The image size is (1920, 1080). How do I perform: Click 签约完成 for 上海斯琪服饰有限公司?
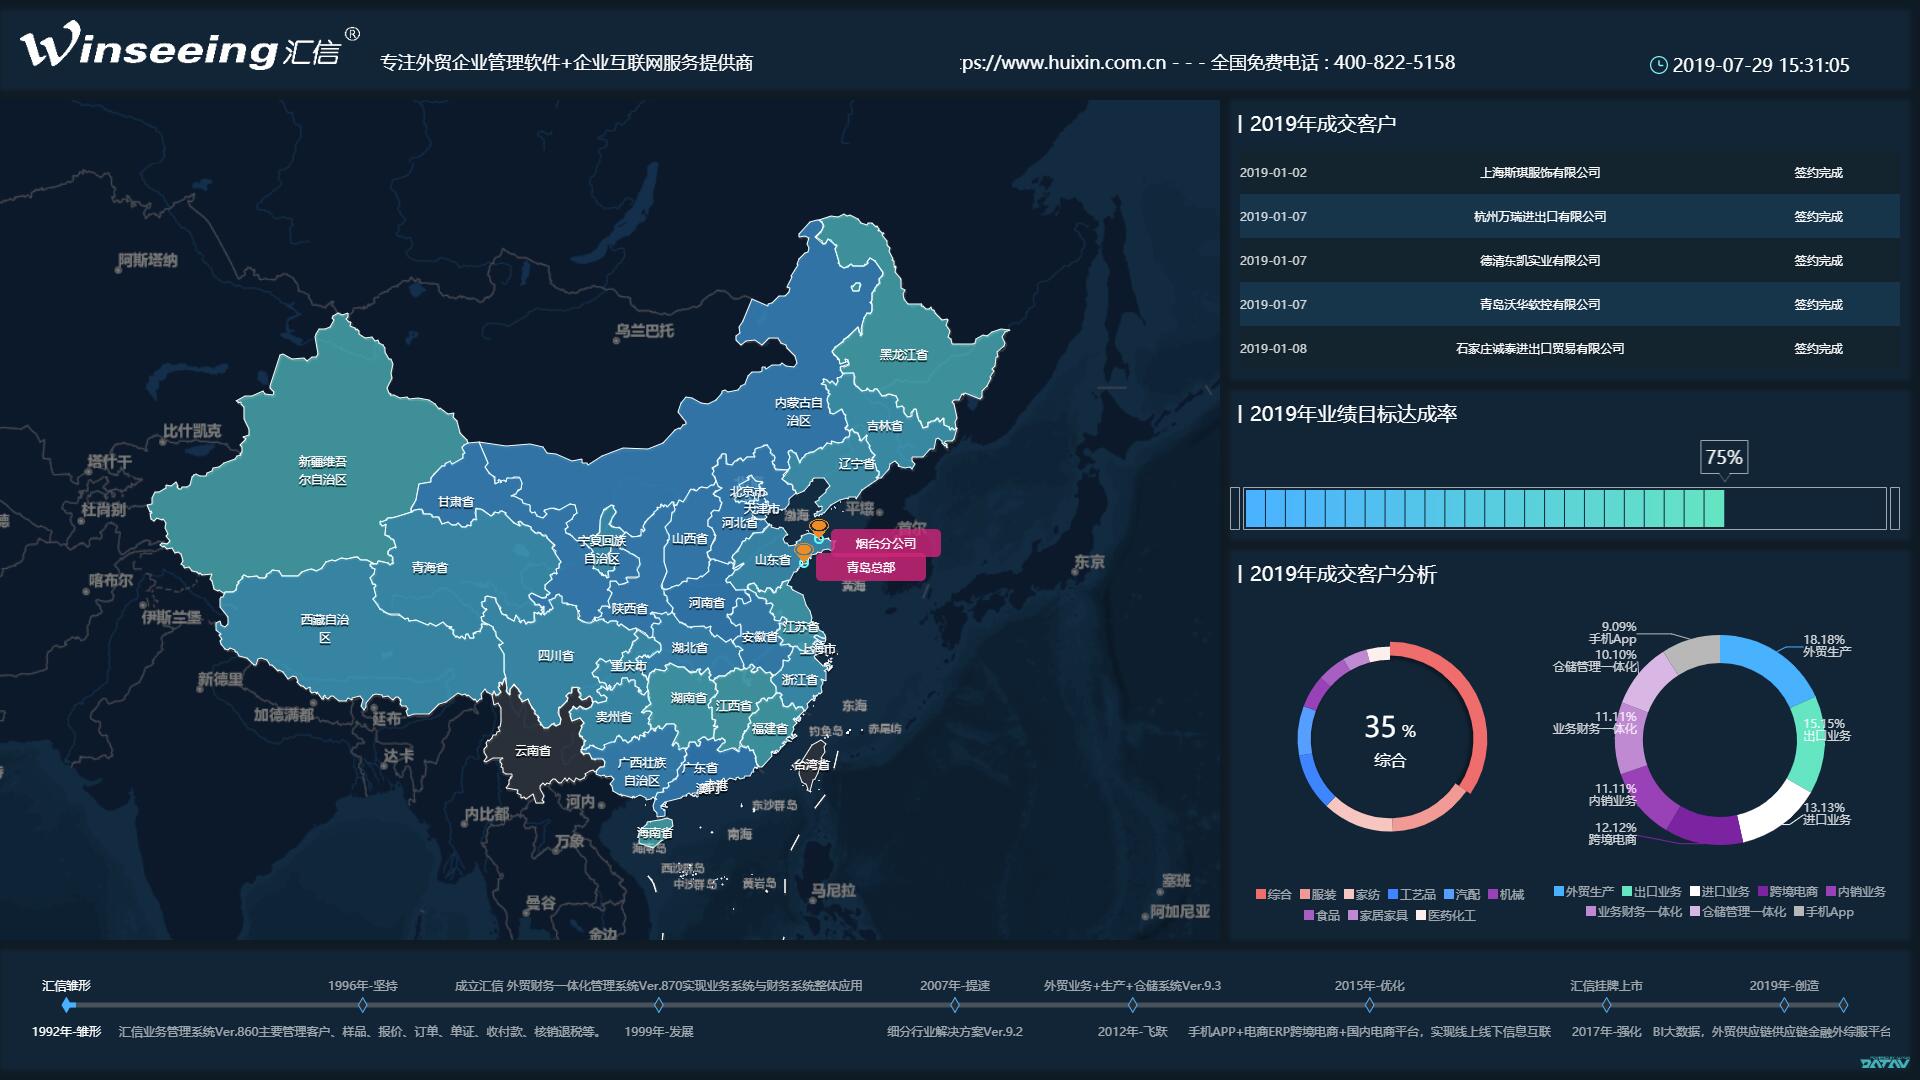(1818, 172)
